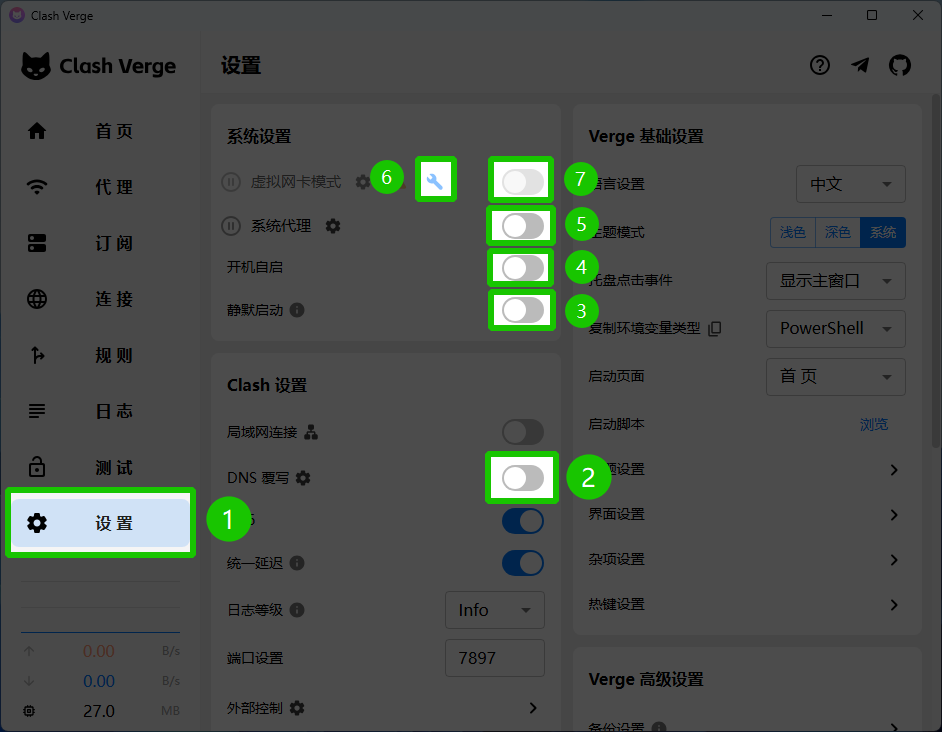The width and height of the screenshot is (942, 732).
Task: Click pause icon beside 虚拟网卡模式
Action: [x=231, y=181]
